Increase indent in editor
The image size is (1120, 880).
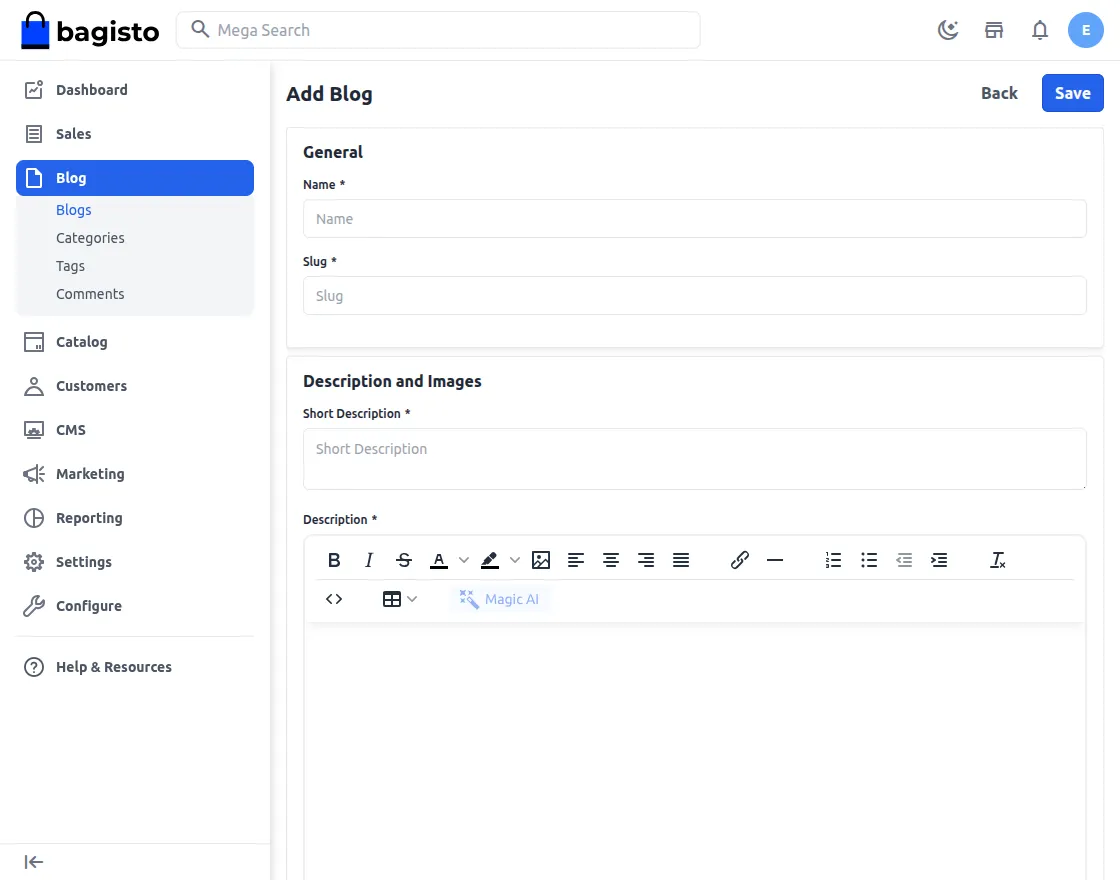click(939, 560)
